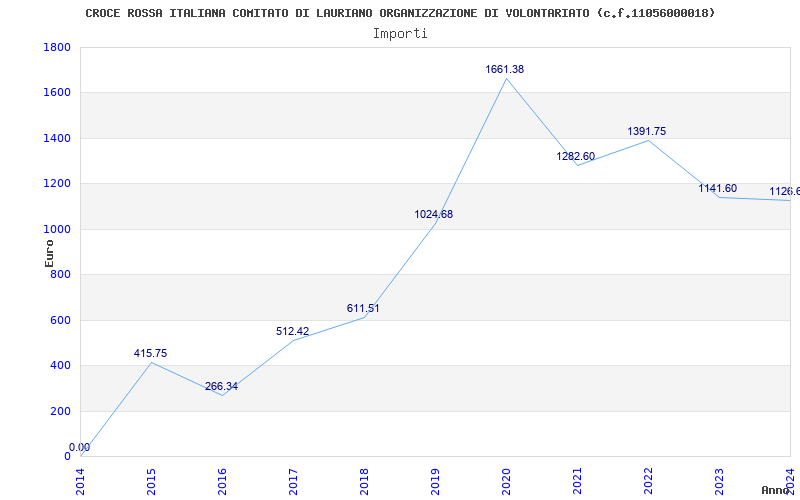This screenshot has height=500, width=800.
Task: Select data label 415.75
Action: 151,354
